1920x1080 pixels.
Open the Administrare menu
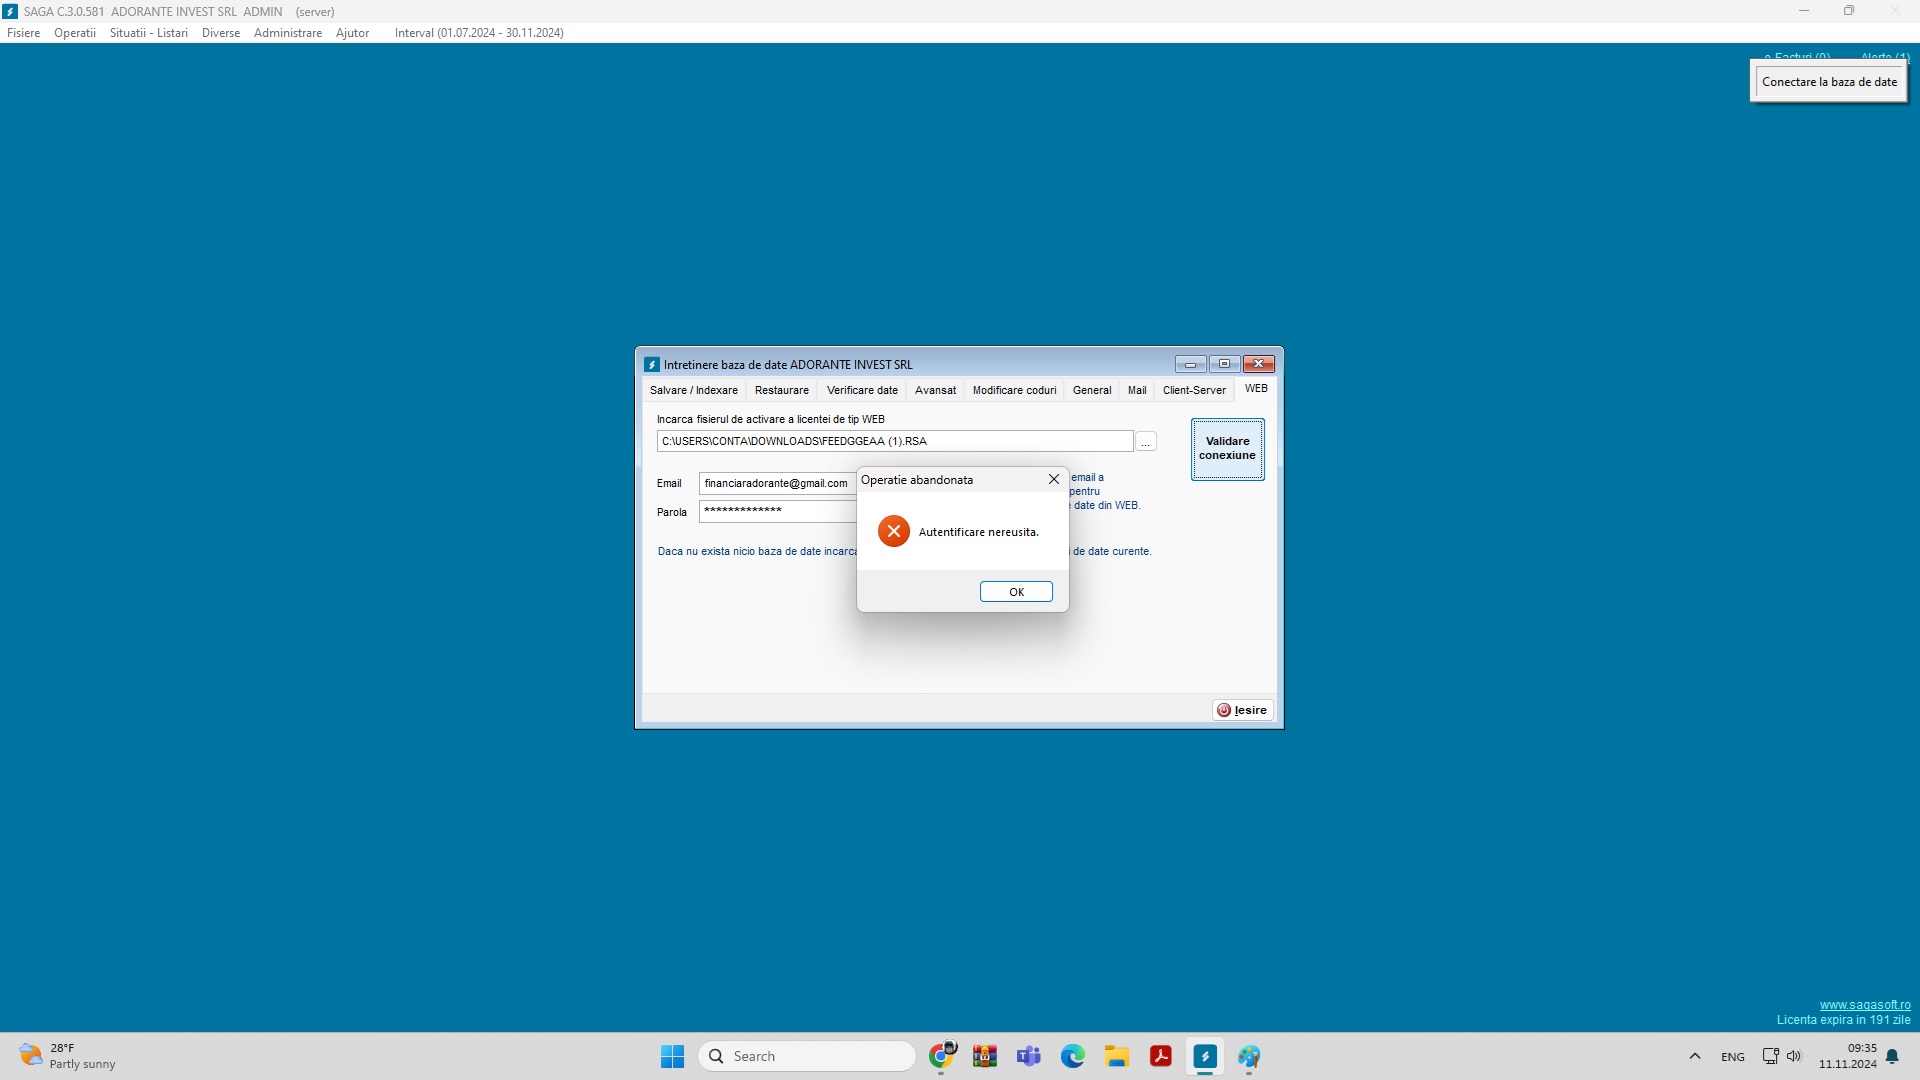tap(288, 33)
